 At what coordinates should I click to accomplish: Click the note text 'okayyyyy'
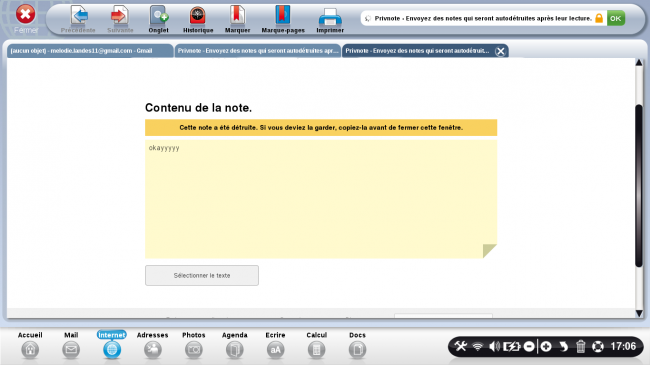(x=164, y=148)
